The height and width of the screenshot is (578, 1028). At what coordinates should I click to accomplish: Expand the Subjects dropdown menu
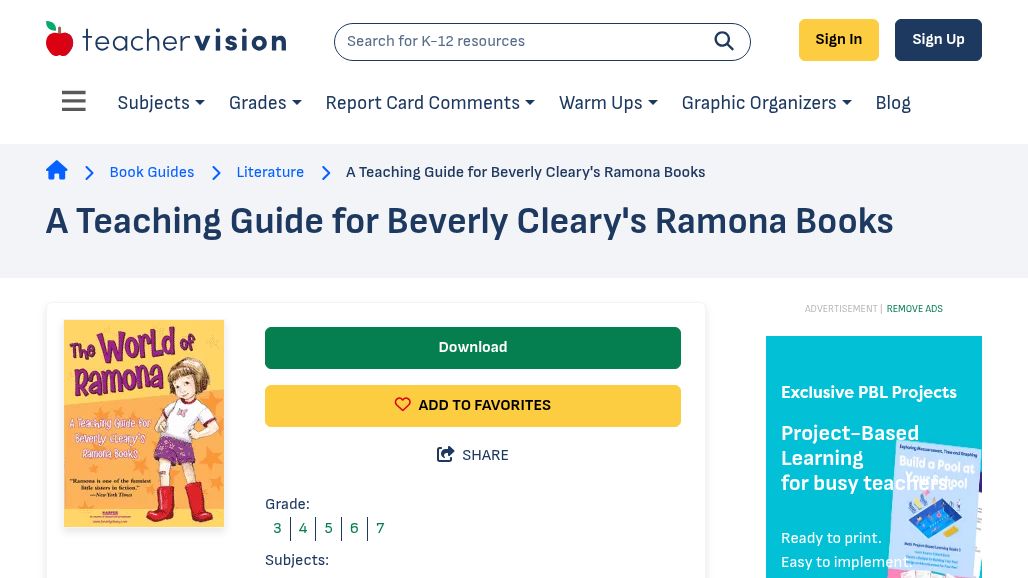tap(161, 103)
